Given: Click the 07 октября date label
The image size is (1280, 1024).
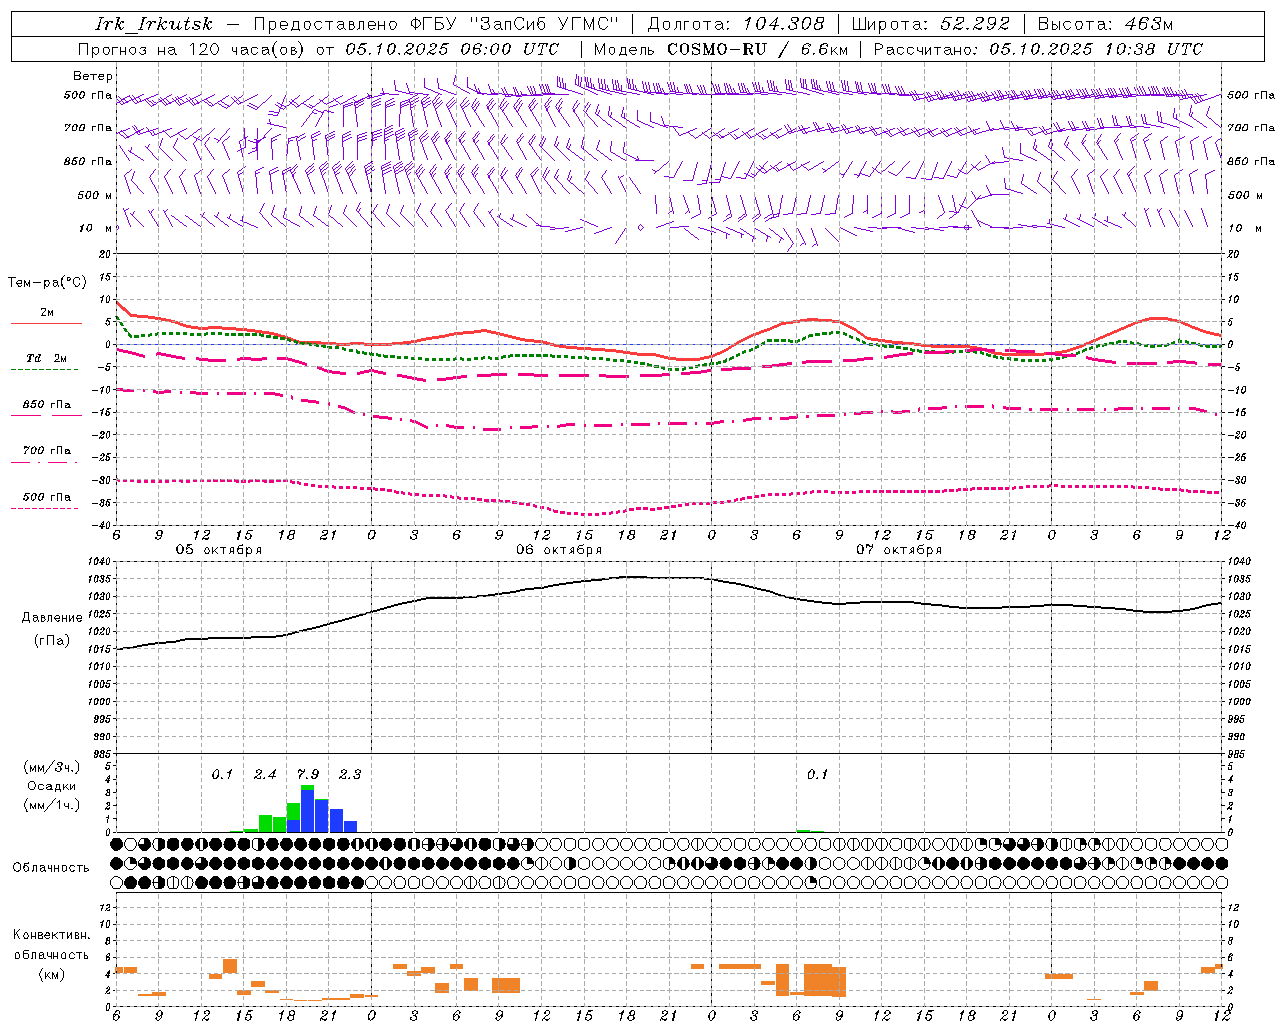Looking at the screenshot, I should [899, 549].
